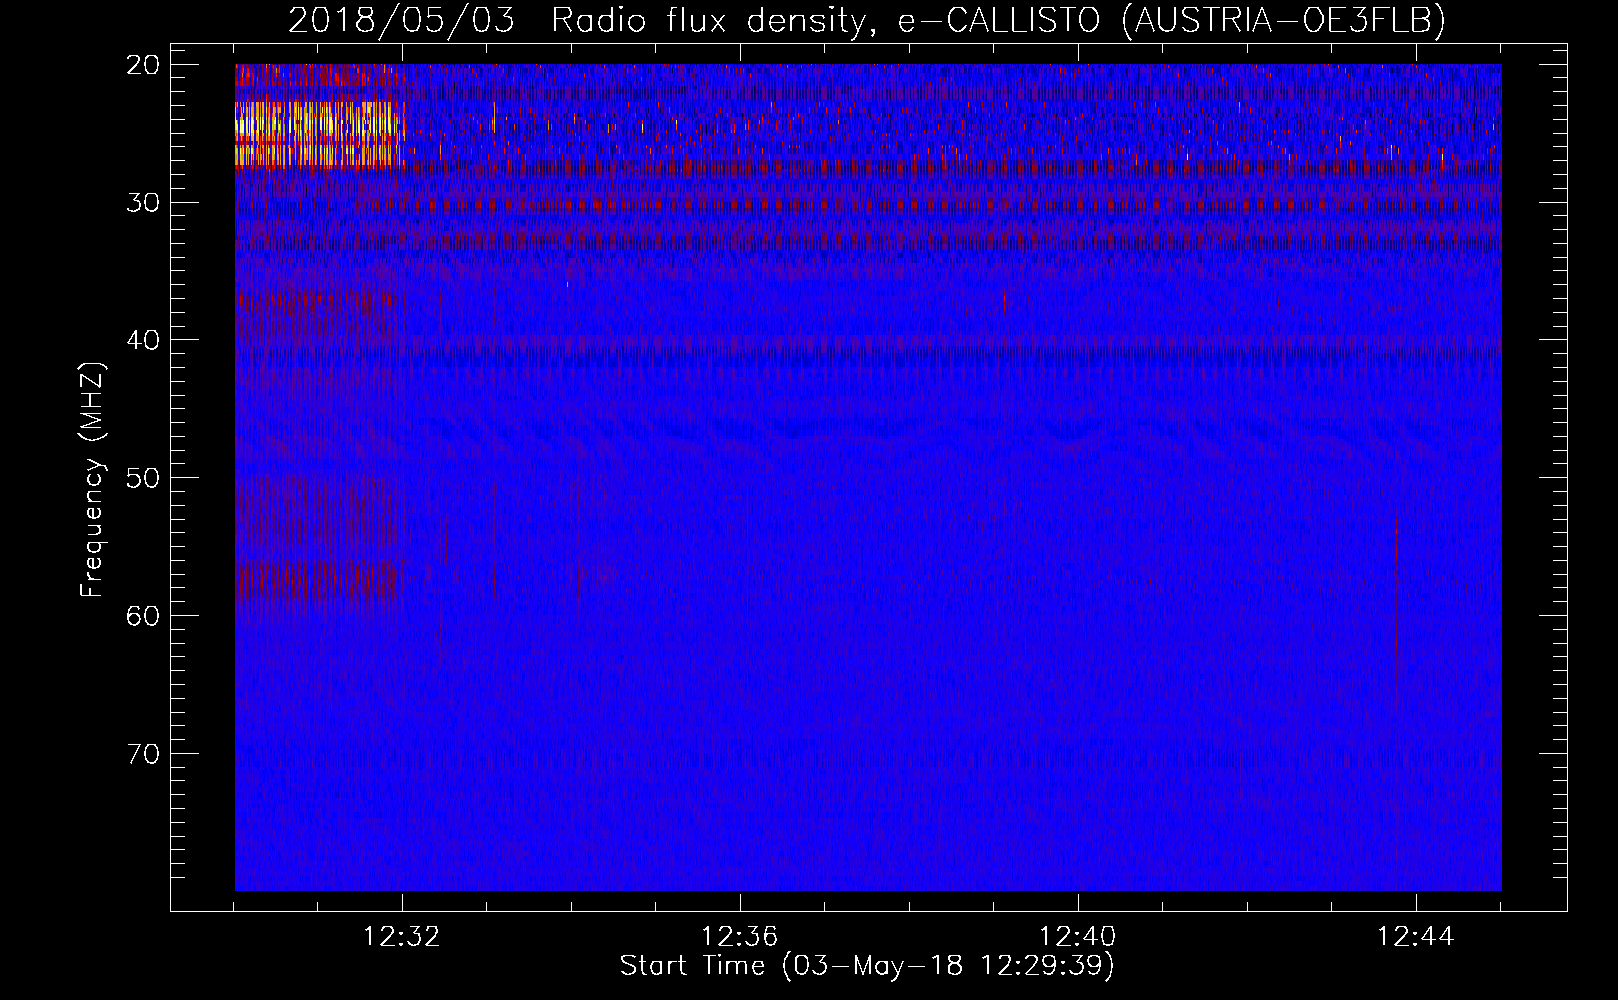Viewport: 1618px width, 1000px height.
Task: Click the 50 MHz frequency tick label
Action: pyautogui.click(x=144, y=478)
